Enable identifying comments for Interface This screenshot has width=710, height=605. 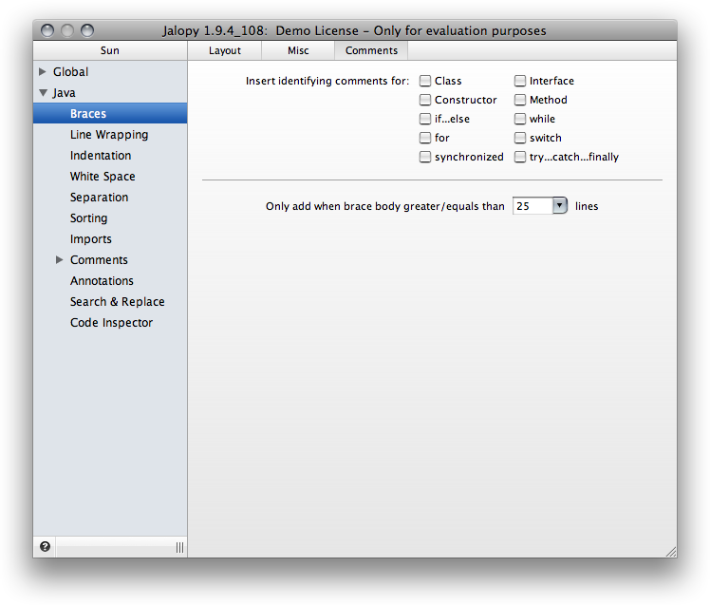520,81
